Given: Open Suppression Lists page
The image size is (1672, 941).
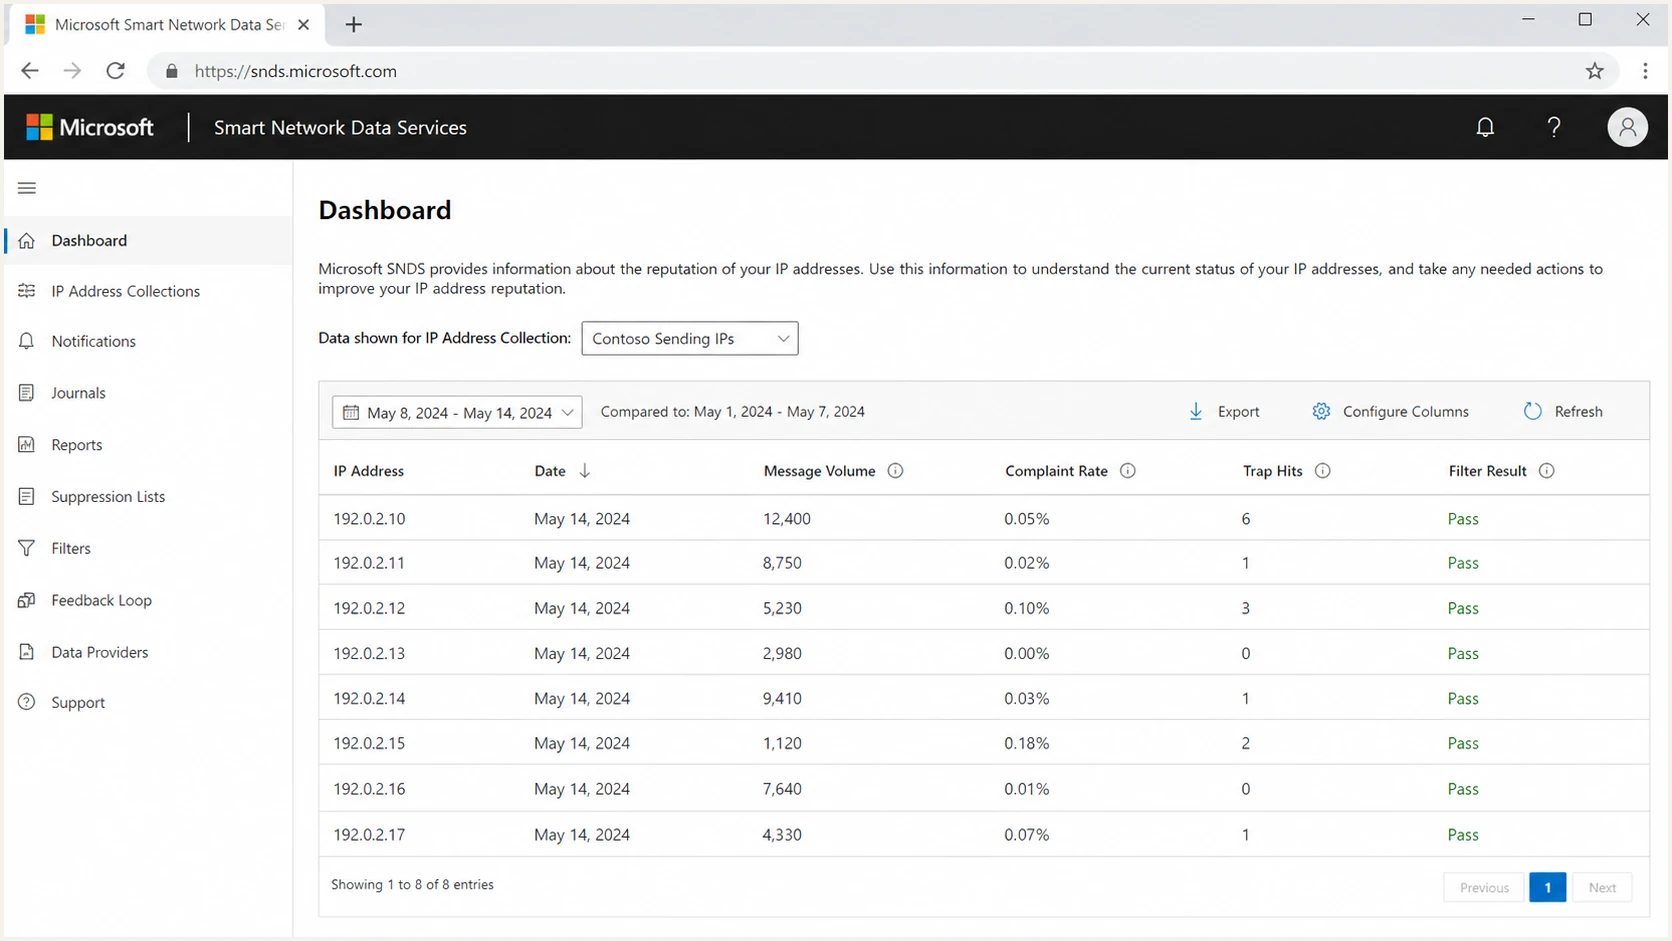Looking at the screenshot, I should [108, 496].
